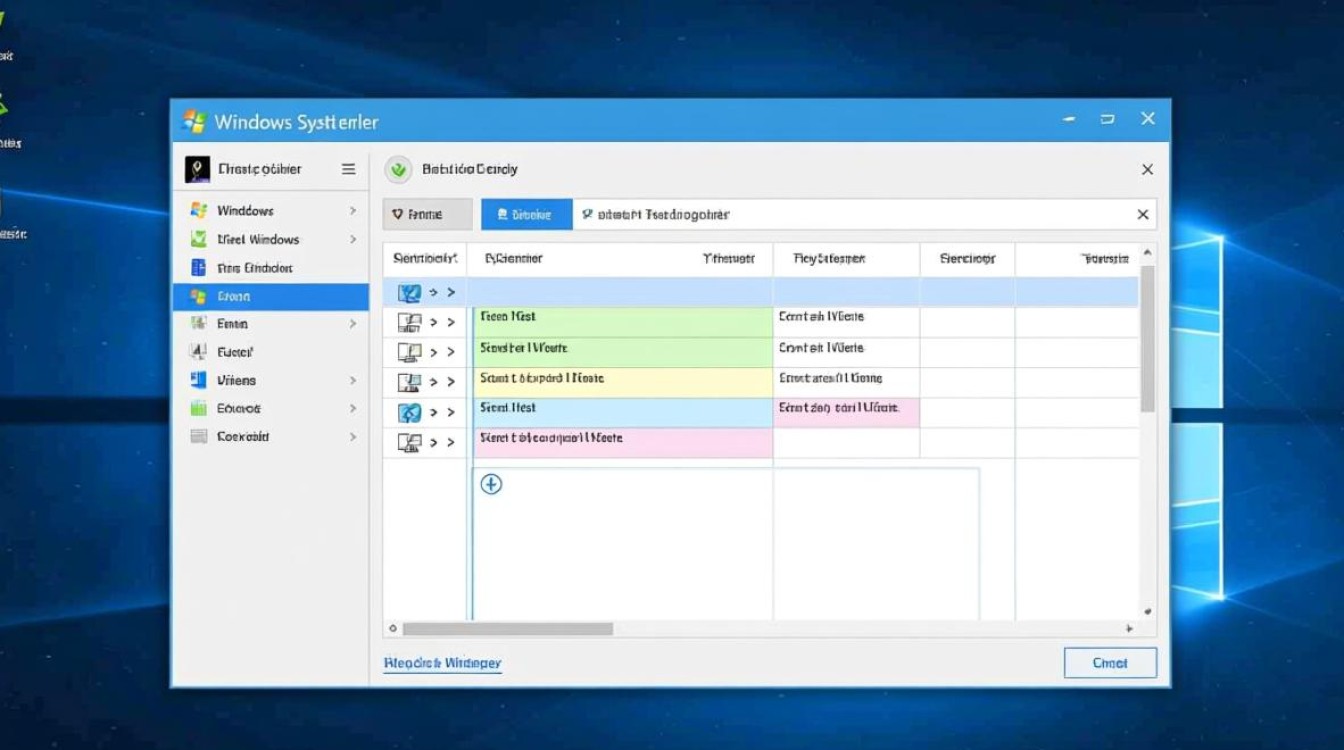Image resolution: width=1344 pixels, height=750 pixels.
Task: Click the green circular check icon in the panel header
Action: (x=399, y=170)
